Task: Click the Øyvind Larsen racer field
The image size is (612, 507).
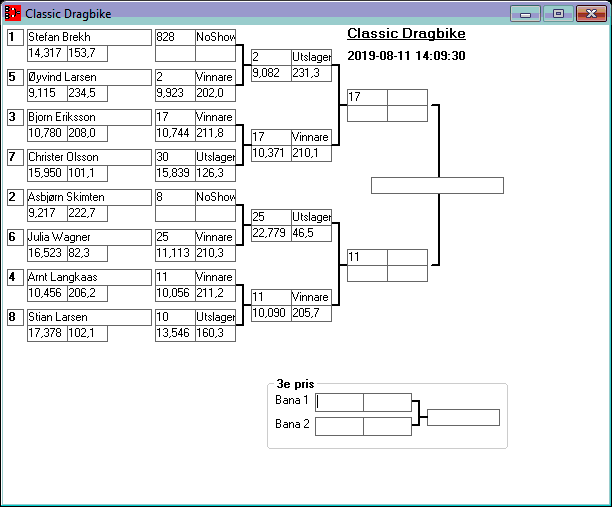Action: click(x=88, y=77)
